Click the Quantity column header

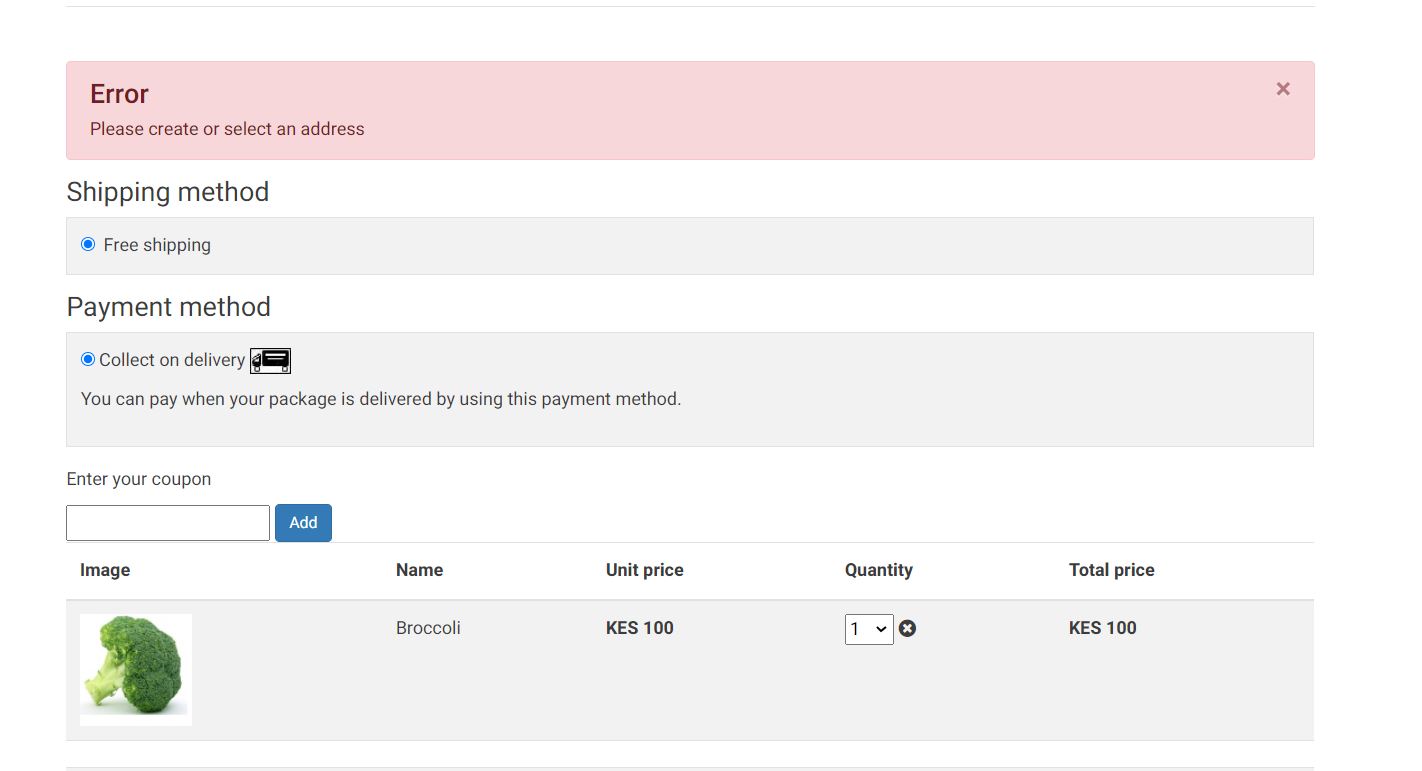[x=878, y=570]
